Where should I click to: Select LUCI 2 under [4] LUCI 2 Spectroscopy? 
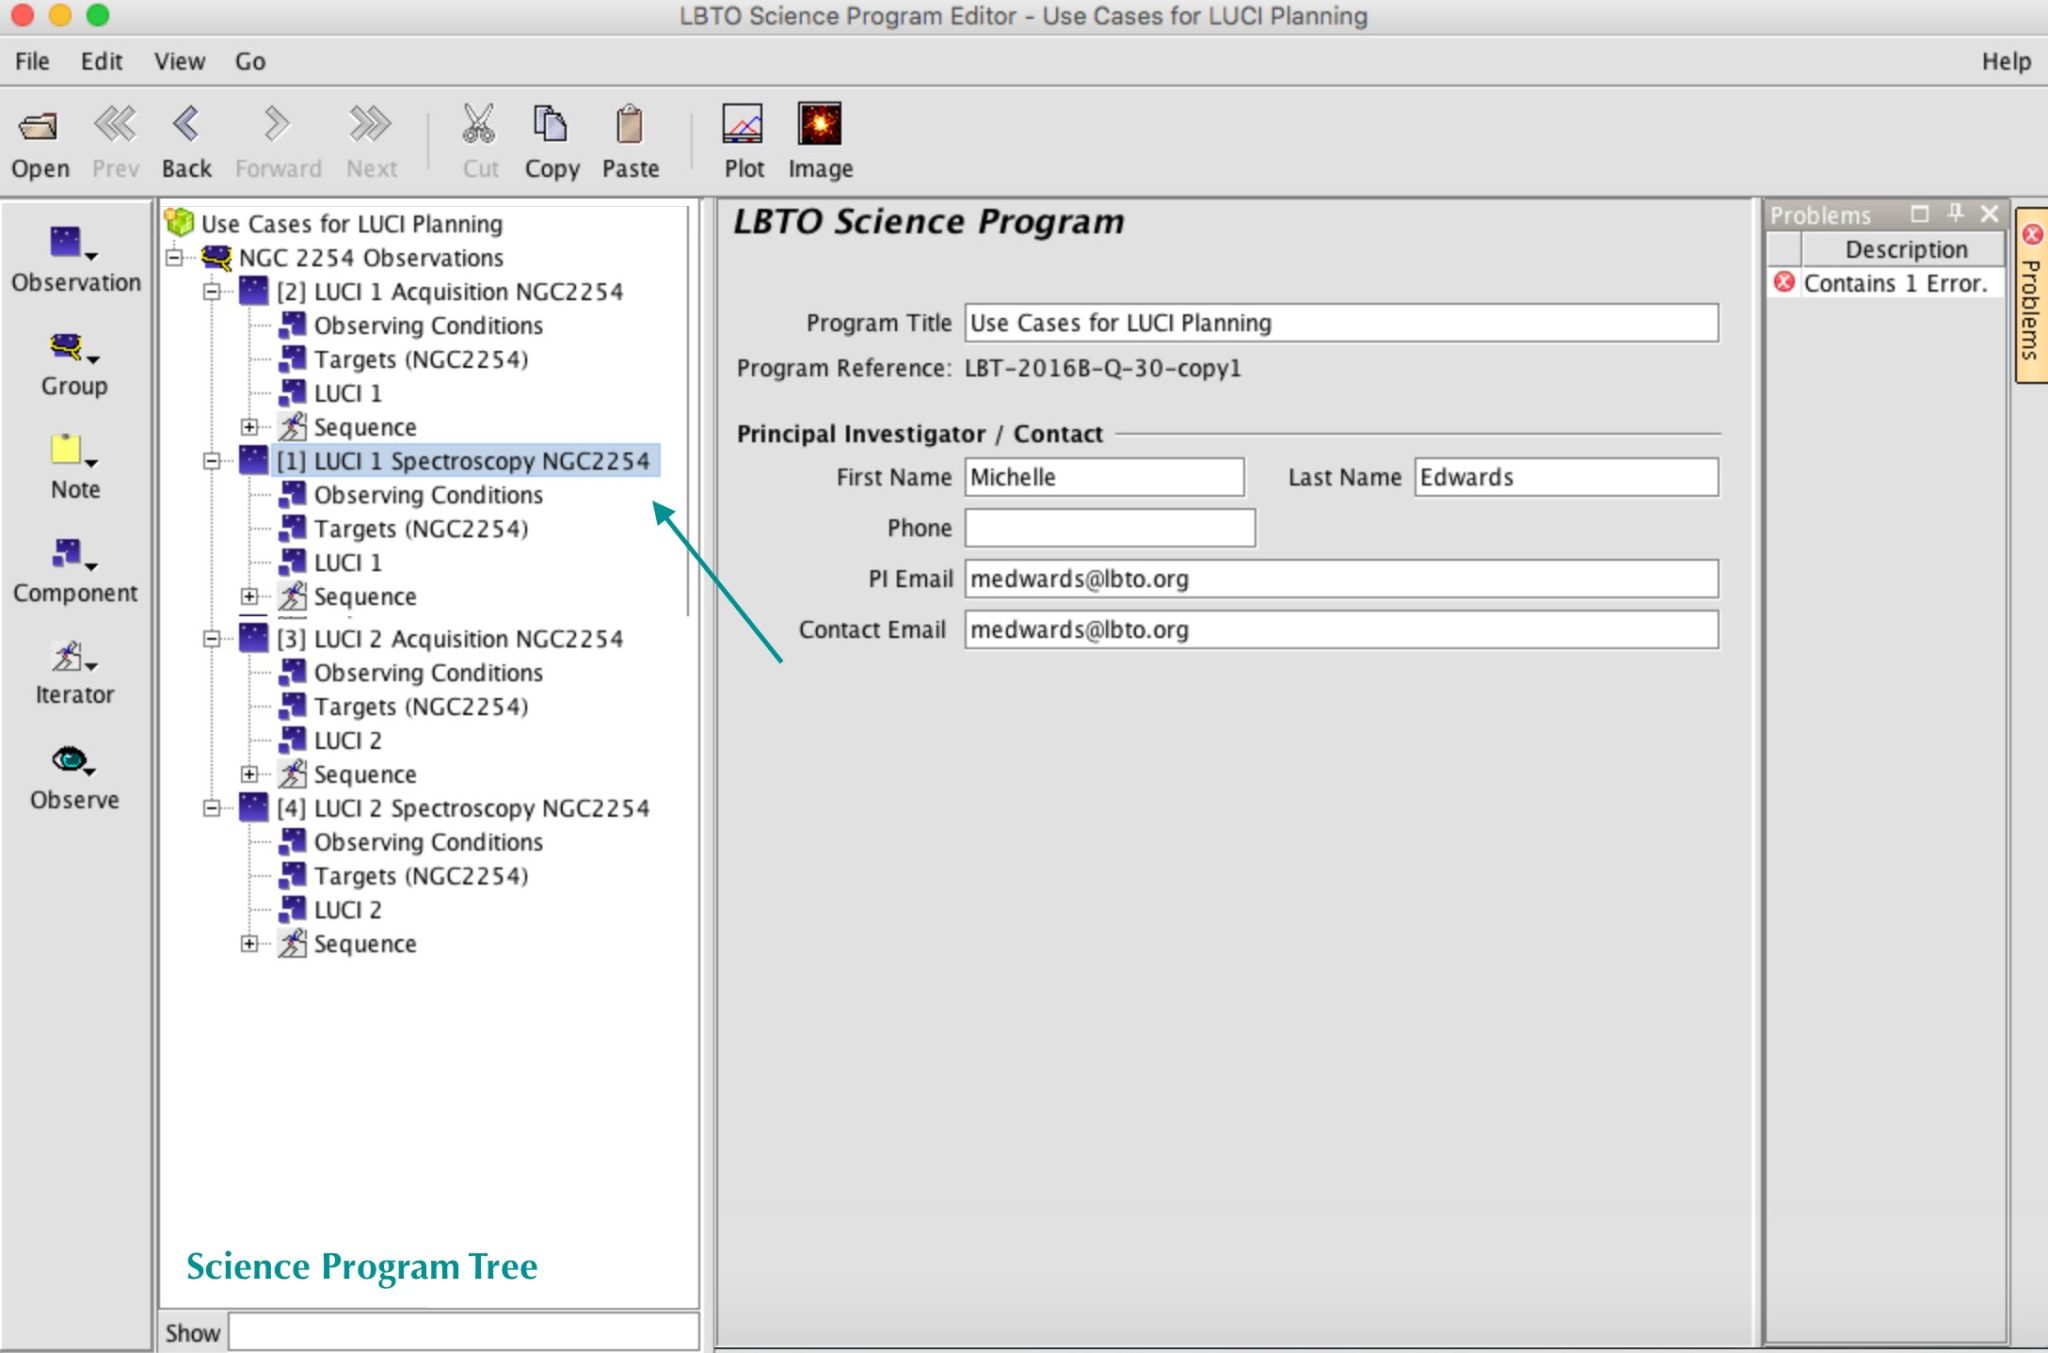348,910
